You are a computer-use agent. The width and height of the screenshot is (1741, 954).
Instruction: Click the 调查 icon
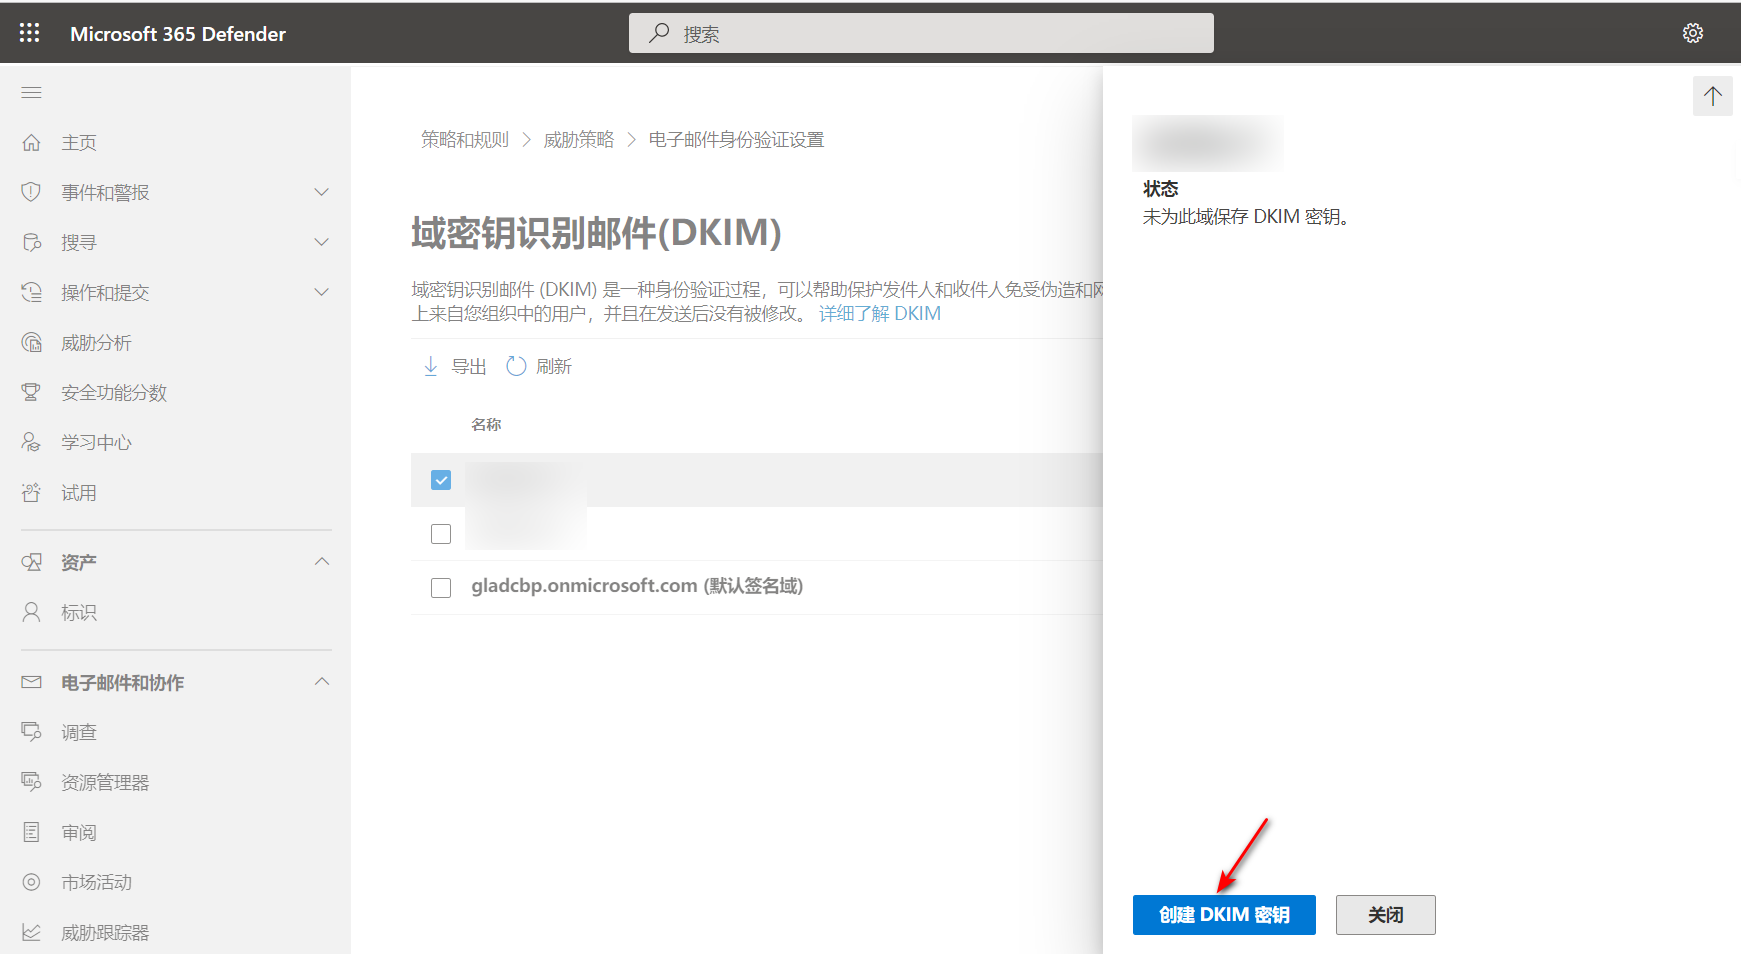coord(31,732)
